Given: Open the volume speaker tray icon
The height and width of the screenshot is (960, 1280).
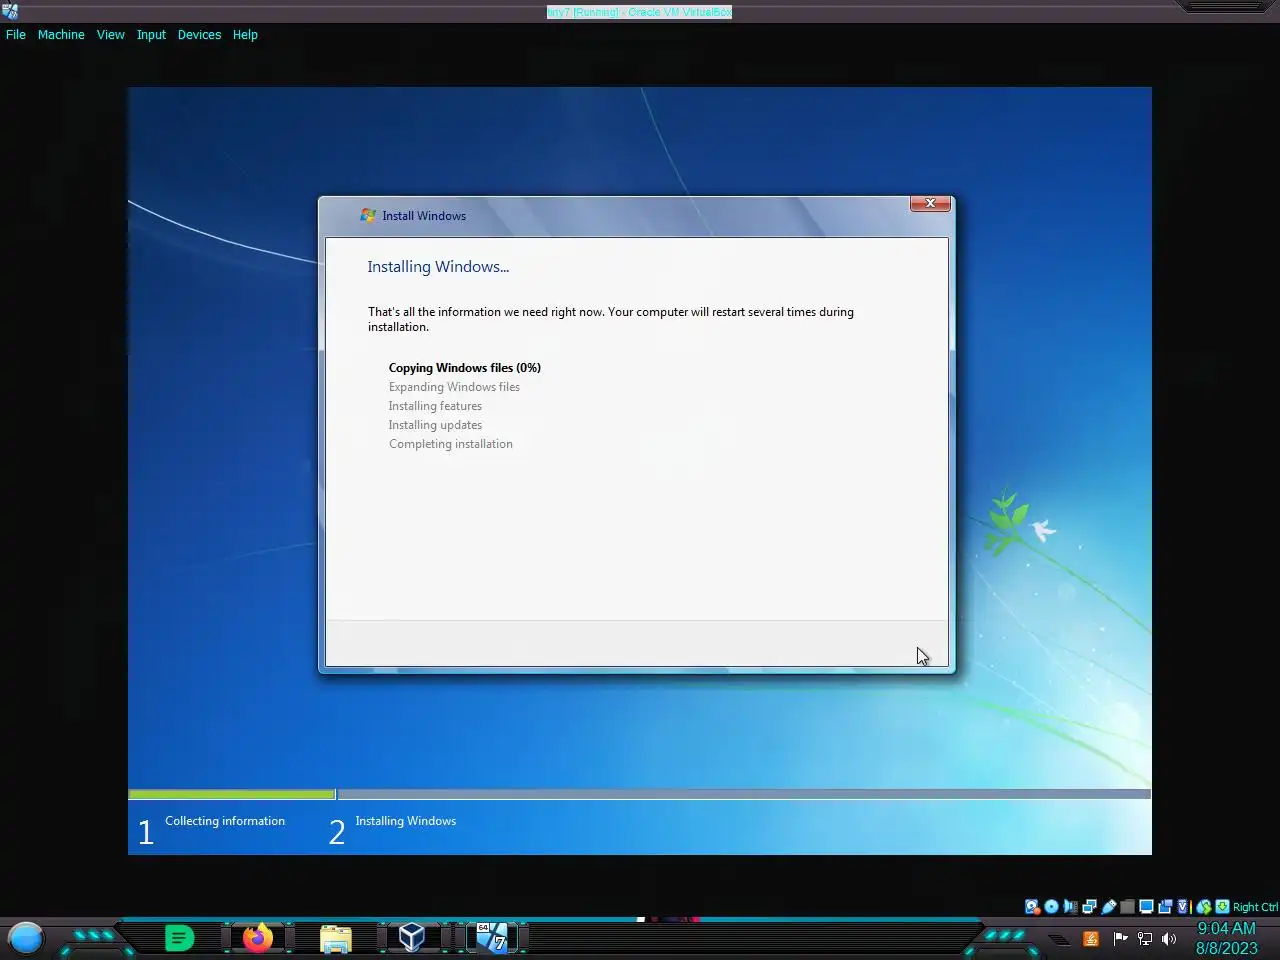Looking at the screenshot, I should point(1169,938).
